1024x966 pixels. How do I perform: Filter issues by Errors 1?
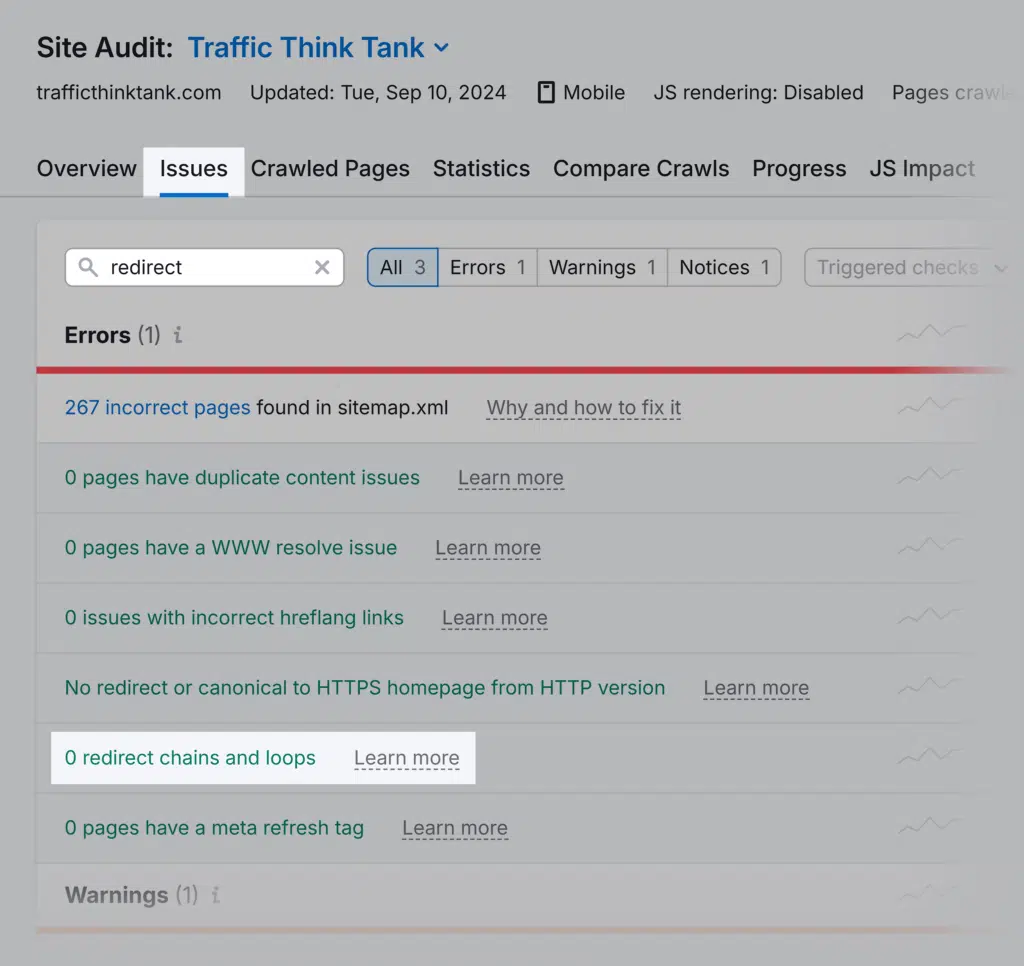click(x=487, y=267)
